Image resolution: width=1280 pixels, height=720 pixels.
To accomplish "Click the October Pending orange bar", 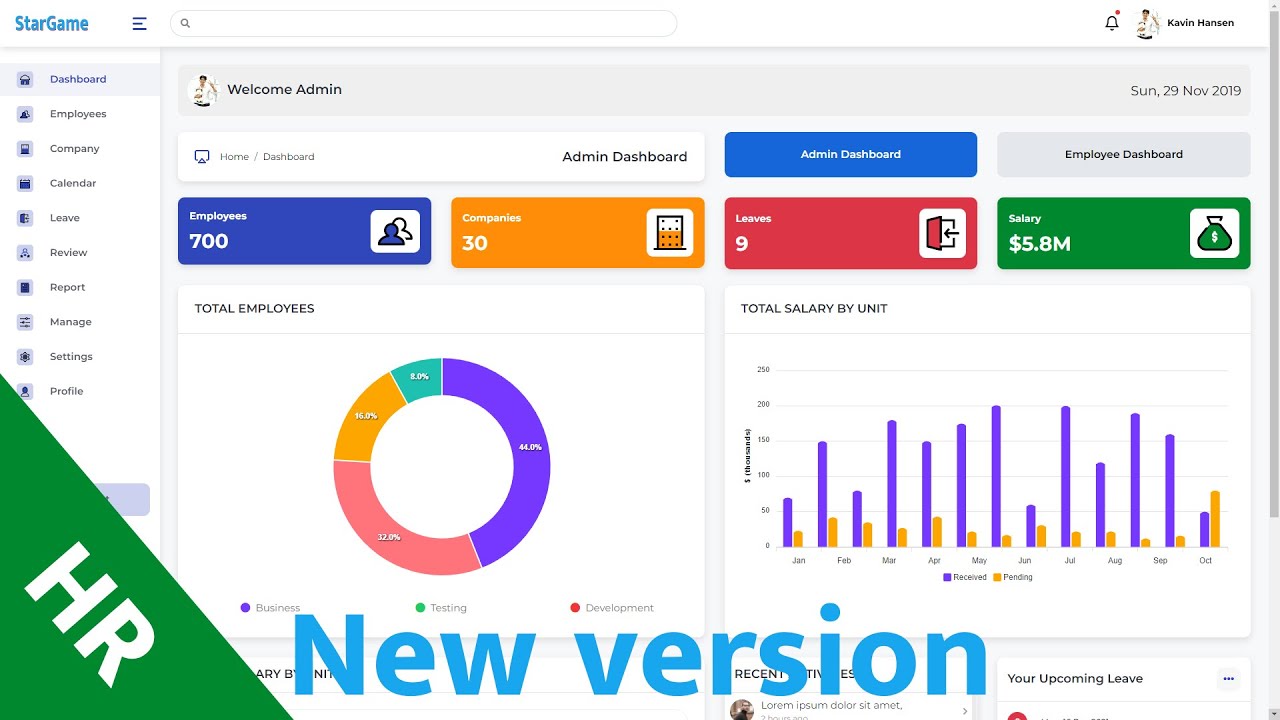I will (1215, 519).
